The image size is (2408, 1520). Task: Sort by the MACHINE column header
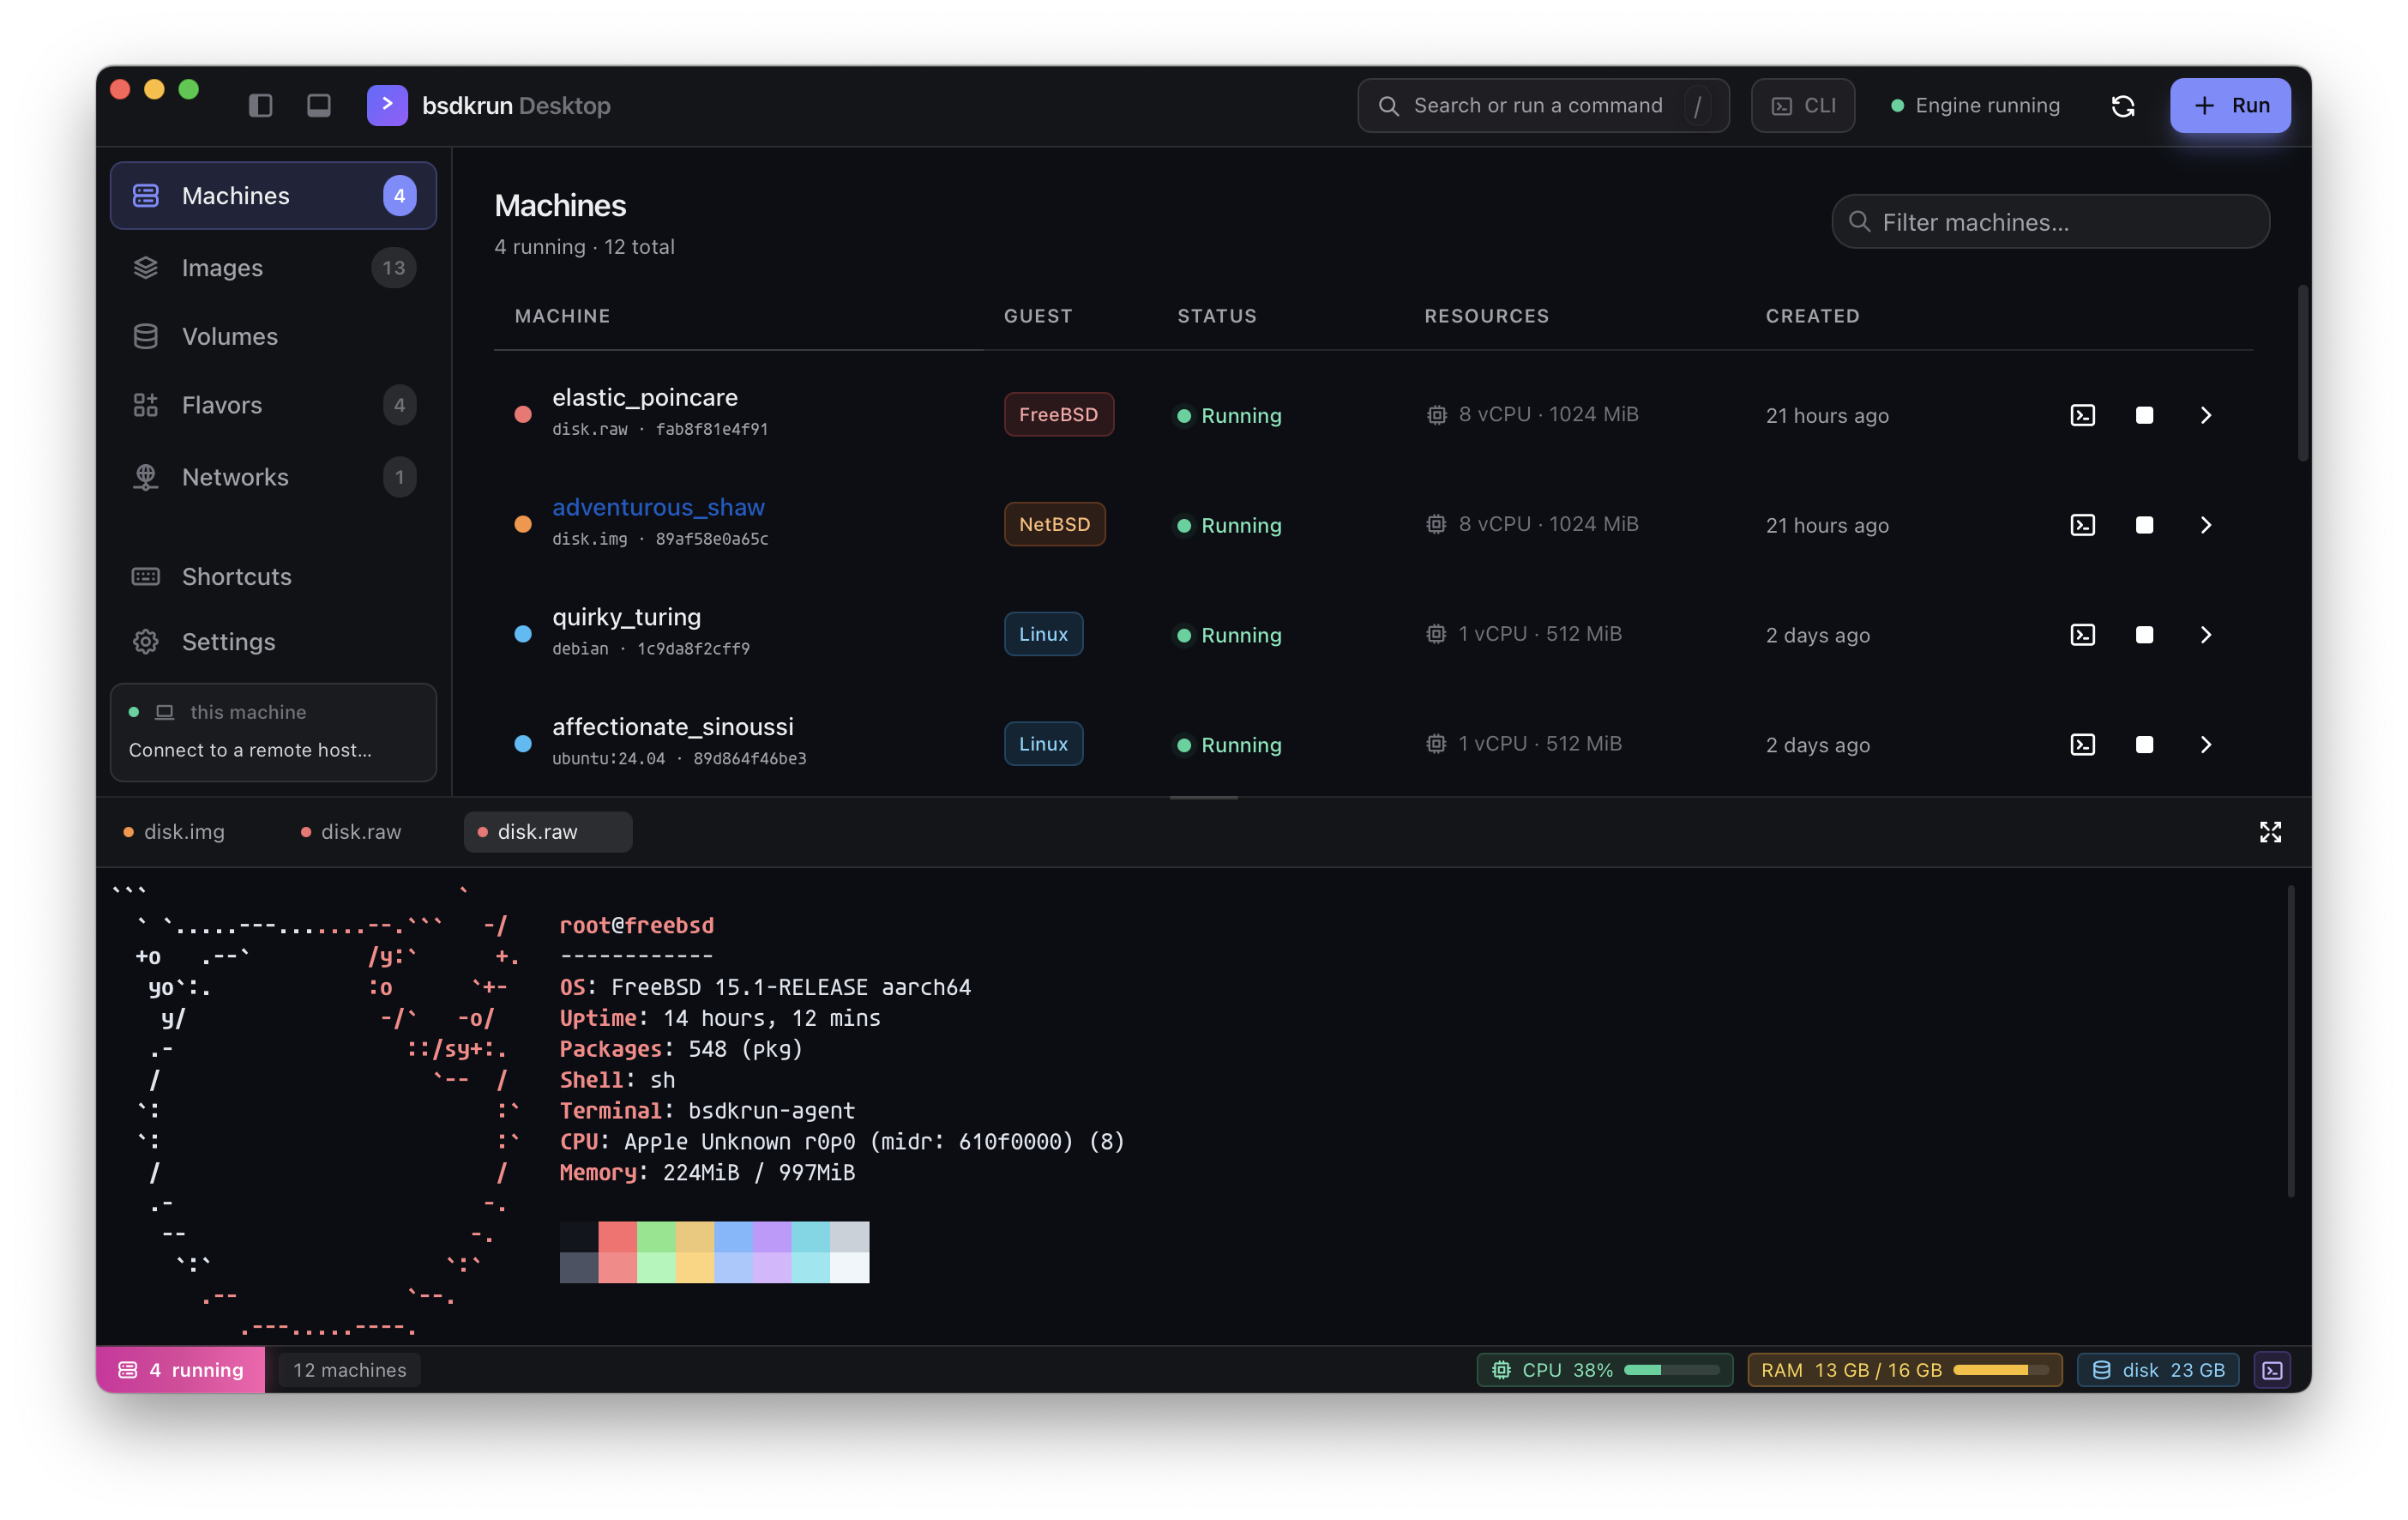[562, 316]
